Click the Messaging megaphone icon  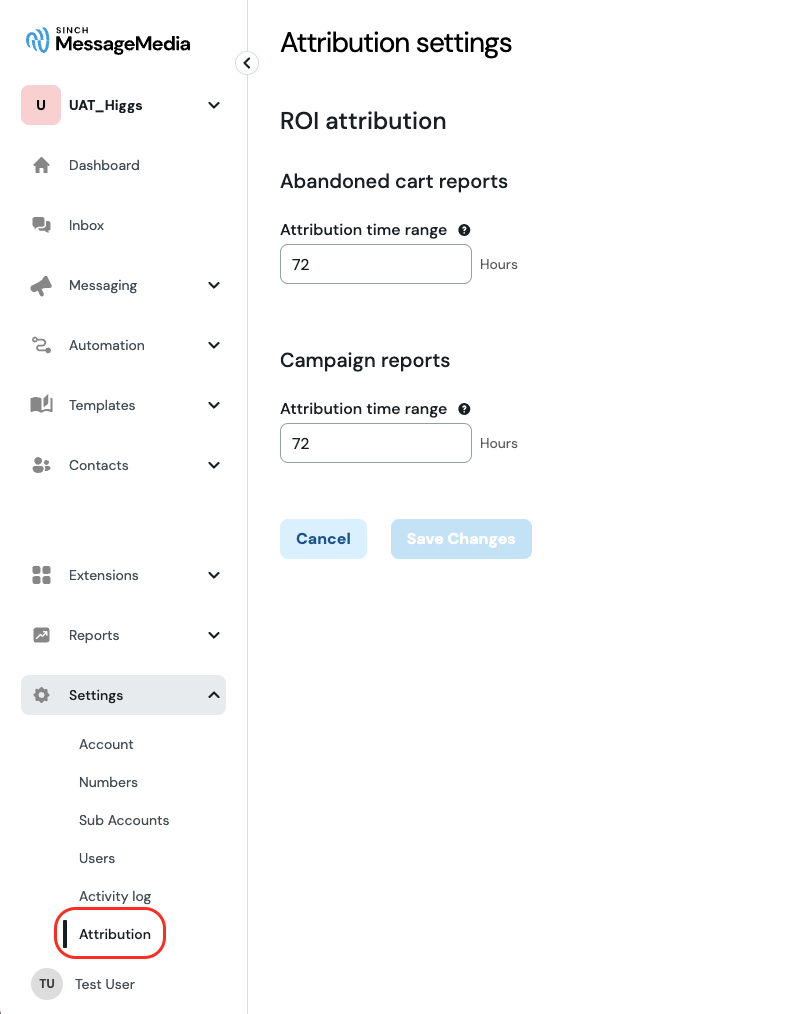41,285
